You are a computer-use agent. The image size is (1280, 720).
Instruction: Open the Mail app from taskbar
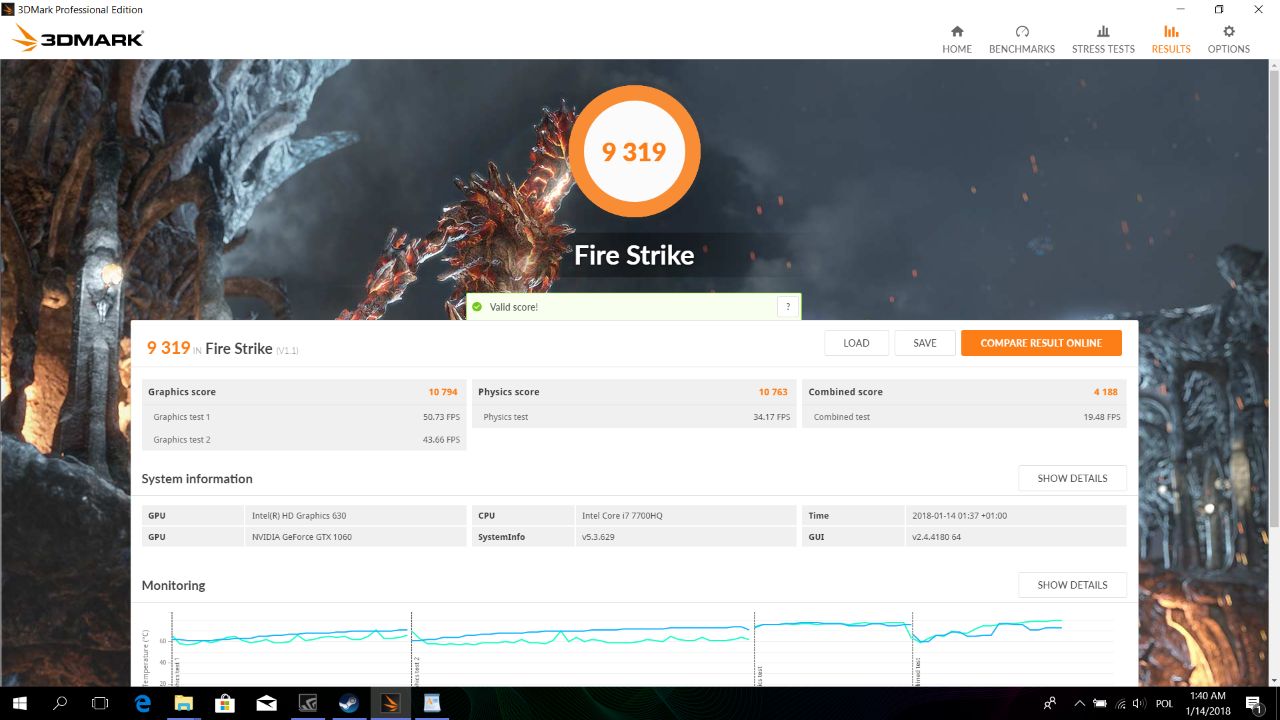click(265, 703)
